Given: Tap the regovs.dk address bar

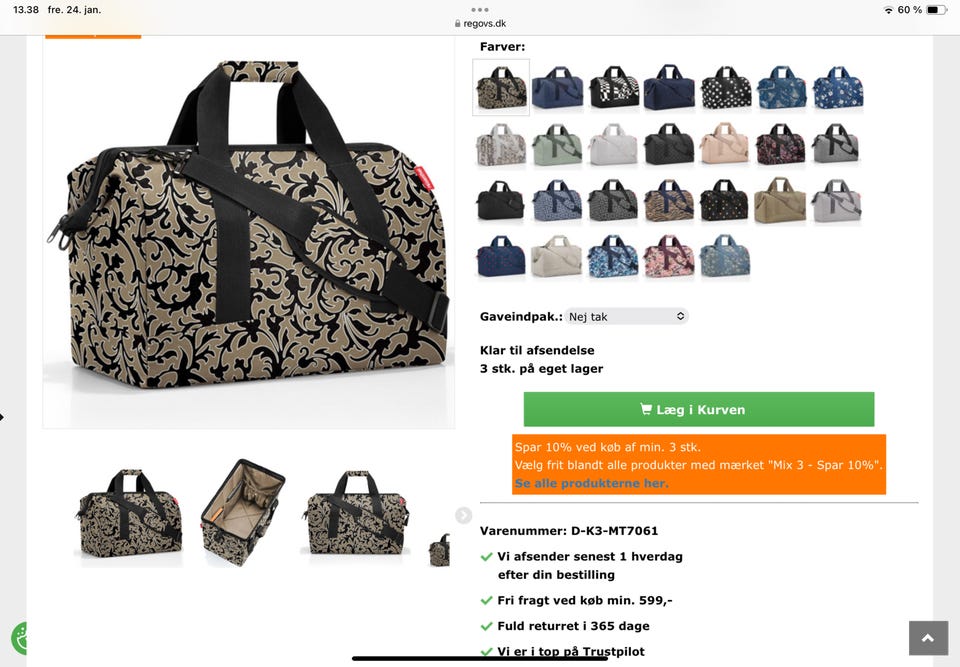Looking at the screenshot, I should [x=480, y=23].
